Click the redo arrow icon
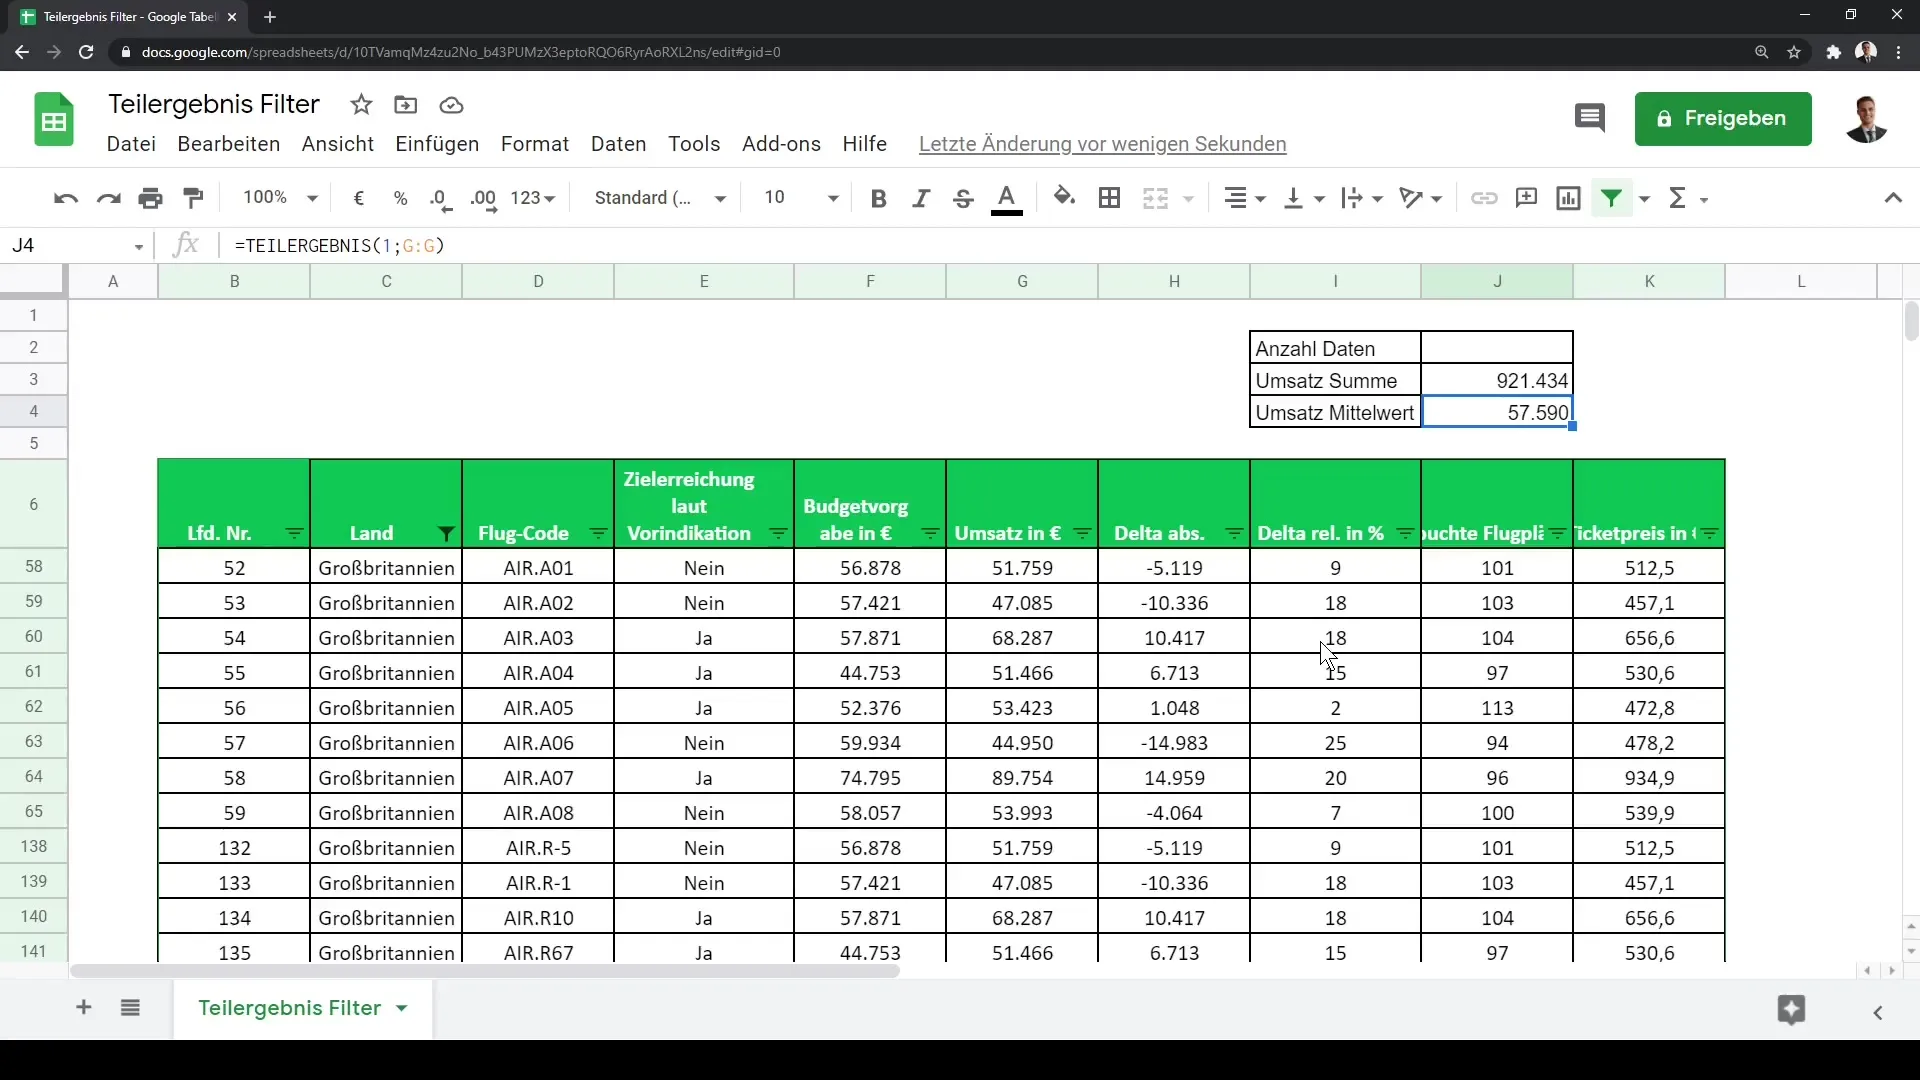This screenshot has width=1920, height=1080. (x=108, y=198)
